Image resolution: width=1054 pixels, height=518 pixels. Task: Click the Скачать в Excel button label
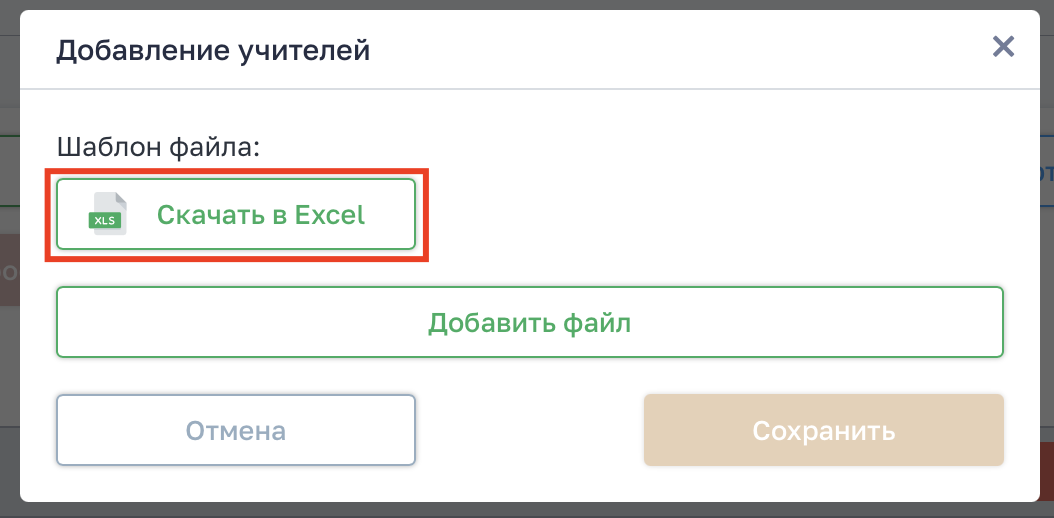click(x=261, y=214)
